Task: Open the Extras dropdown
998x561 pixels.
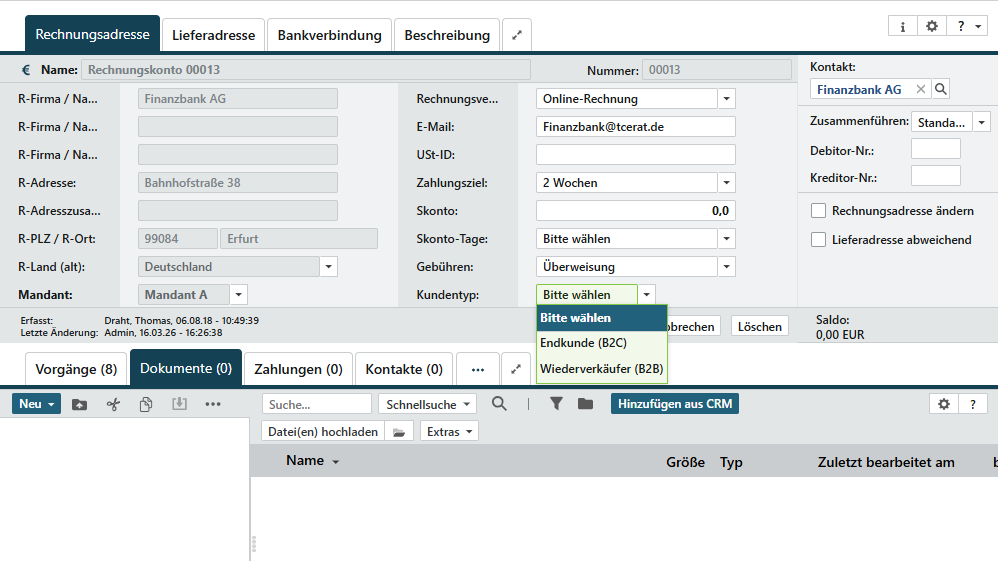Action: click(x=449, y=432)
